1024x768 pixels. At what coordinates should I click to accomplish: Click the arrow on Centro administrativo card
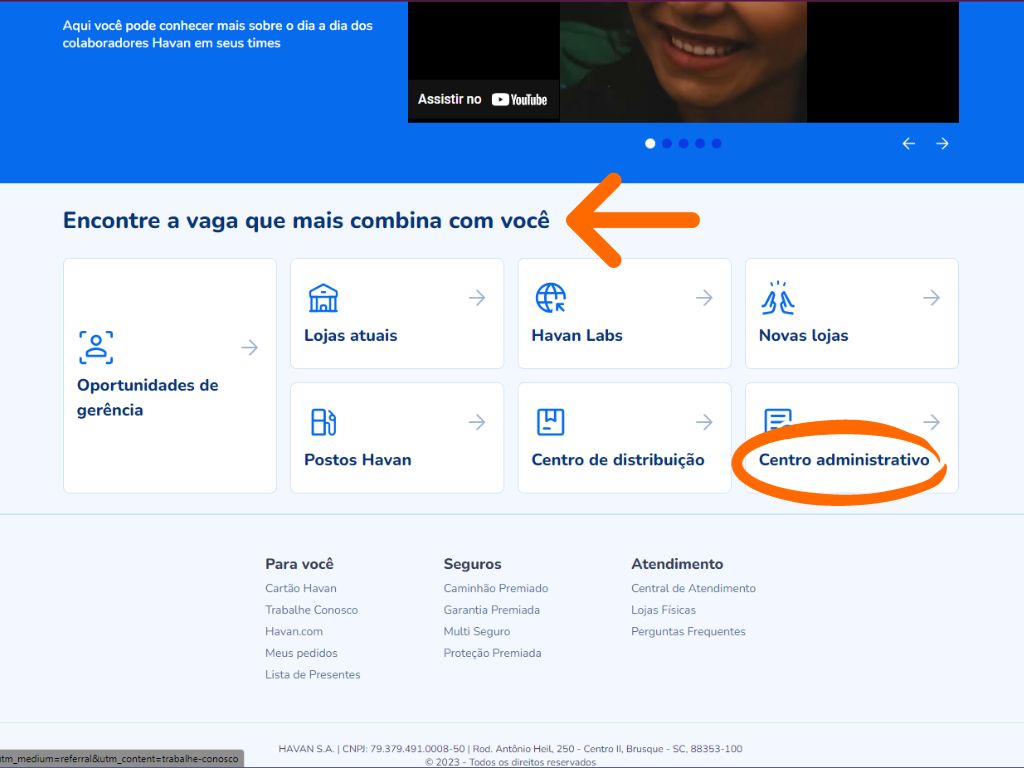point(931,422)
